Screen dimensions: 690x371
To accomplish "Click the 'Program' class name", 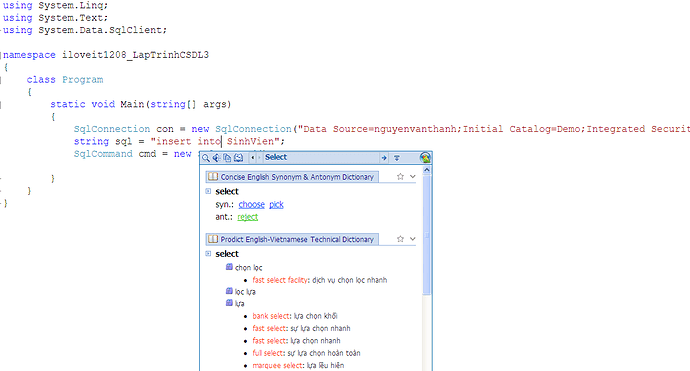I will pos(82,80).
